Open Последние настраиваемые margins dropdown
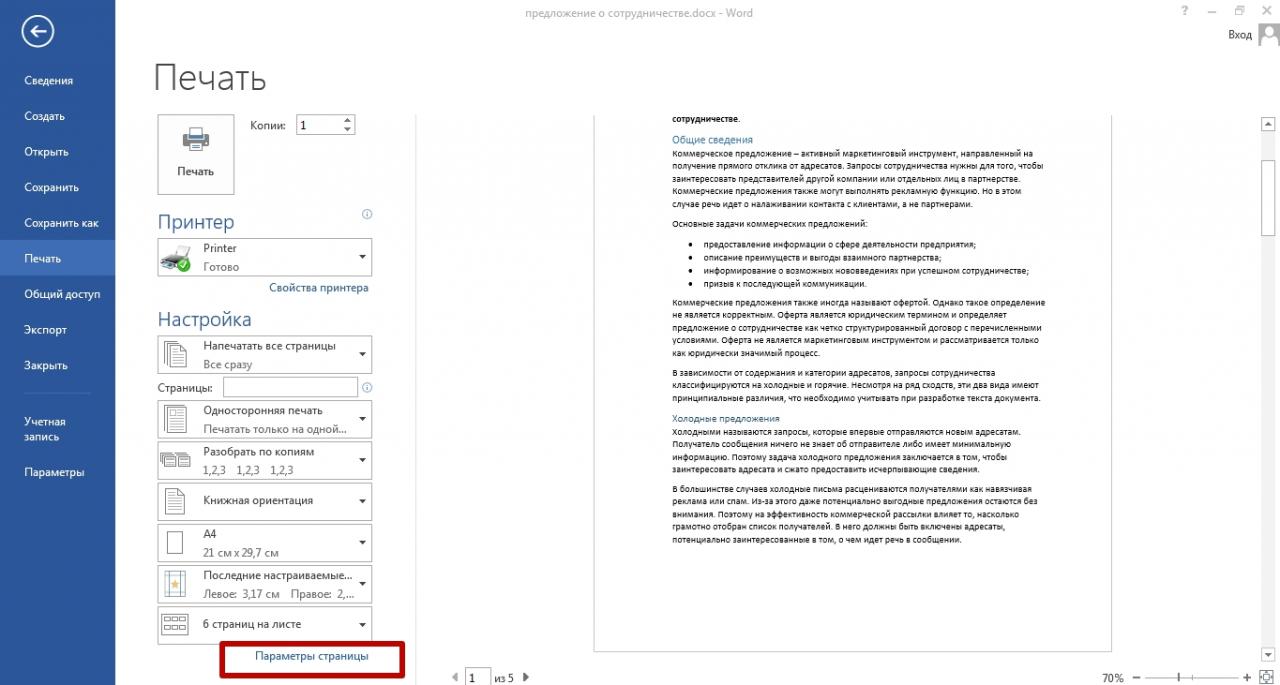Screen dimensions: 1280x685 point(264,584)
